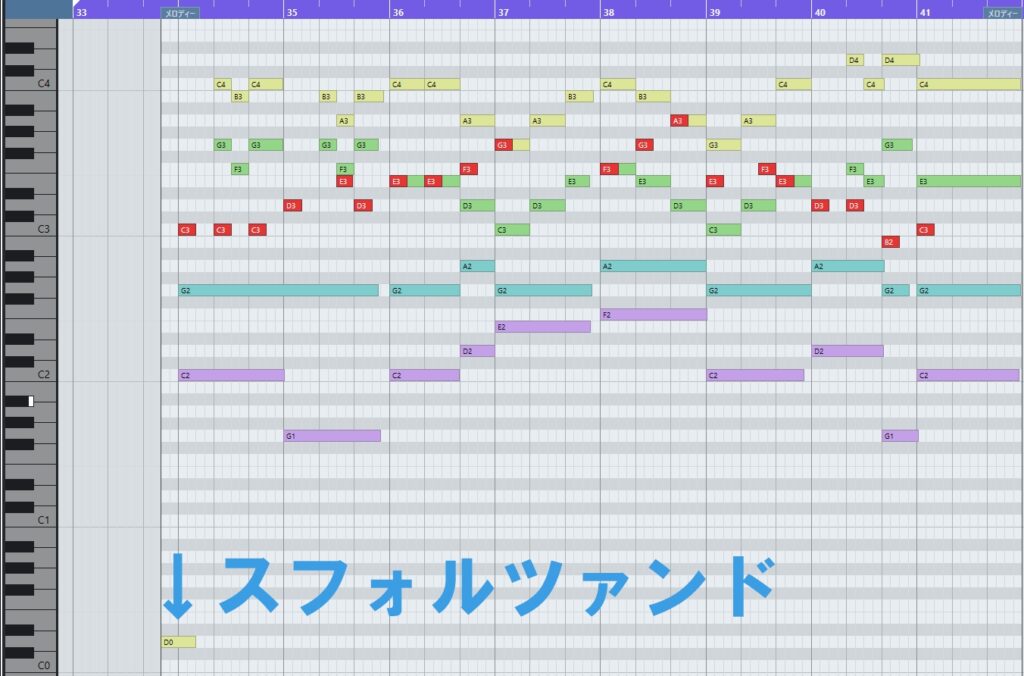
Task: Select the long G1 note in bar 35
Action: click(332, 436)
